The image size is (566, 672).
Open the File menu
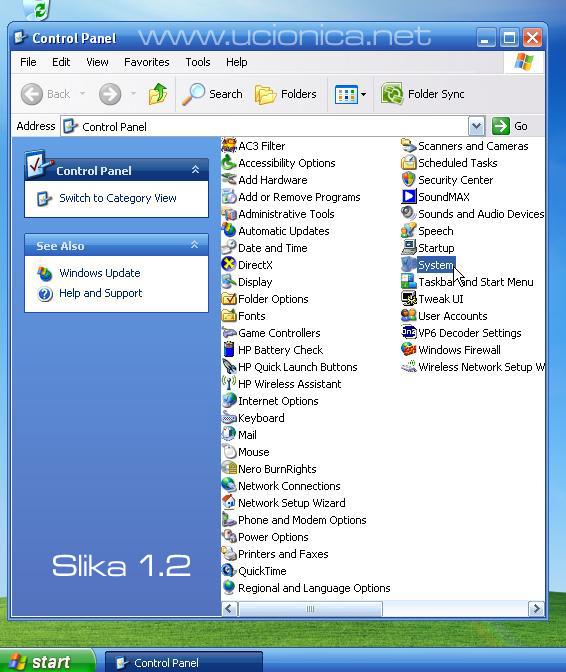[28, 62]
